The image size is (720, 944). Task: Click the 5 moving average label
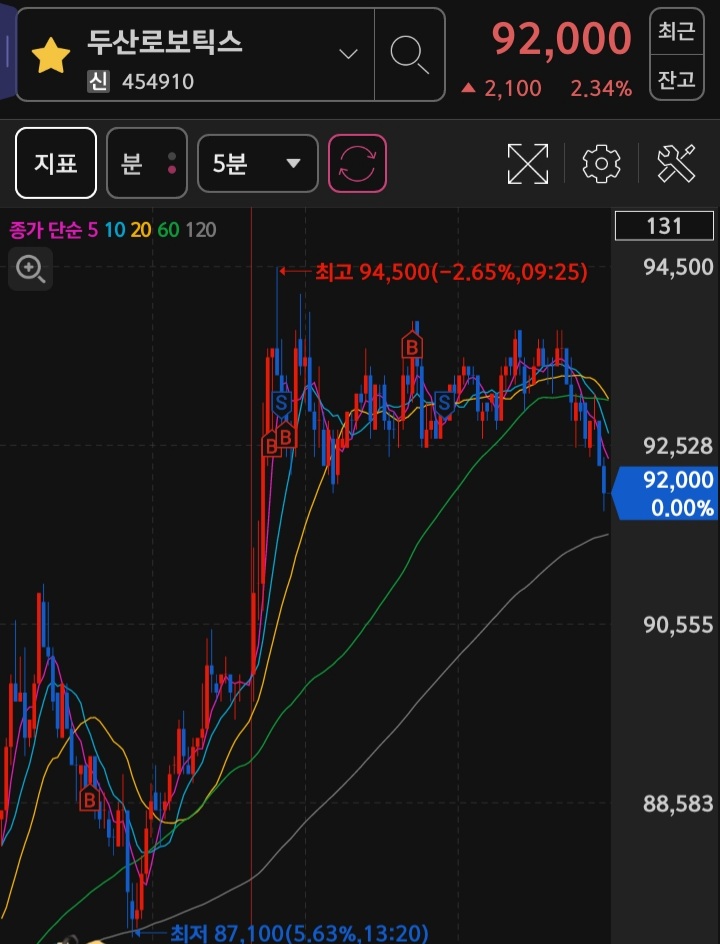coord(93,229)
